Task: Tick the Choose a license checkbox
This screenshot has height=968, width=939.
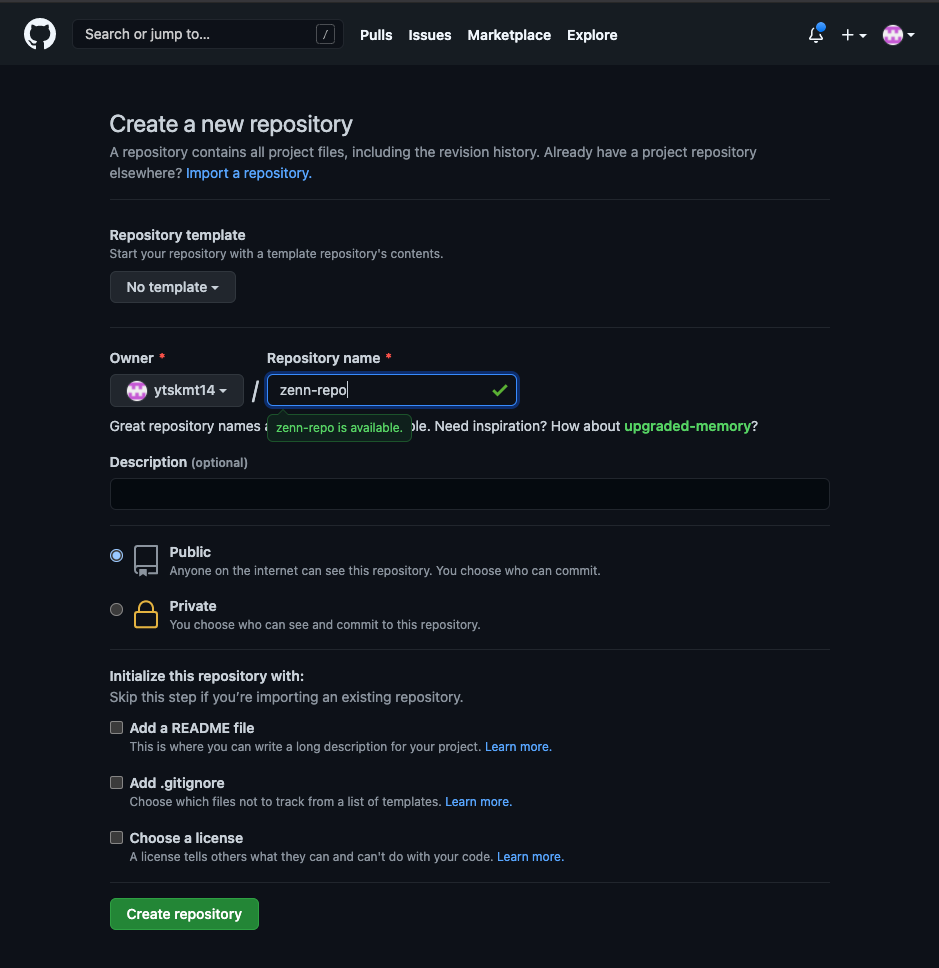Action: (117, 838)
